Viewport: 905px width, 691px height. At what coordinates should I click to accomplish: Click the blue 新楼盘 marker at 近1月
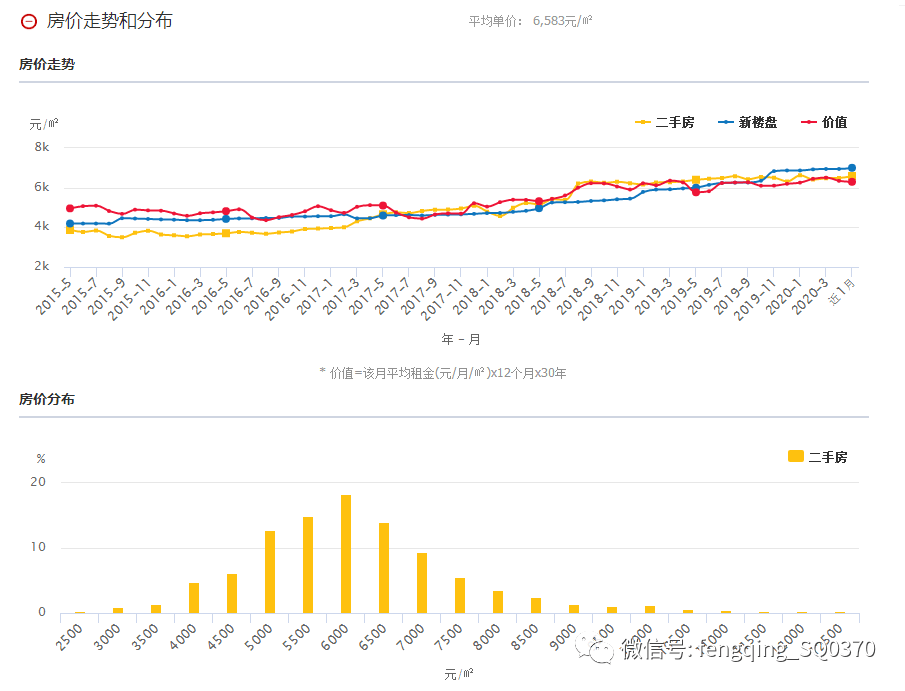coord(852,168)
